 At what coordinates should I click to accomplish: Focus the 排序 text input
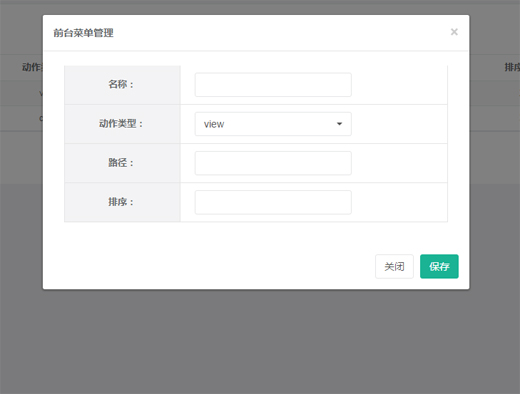tap(273, 202)
